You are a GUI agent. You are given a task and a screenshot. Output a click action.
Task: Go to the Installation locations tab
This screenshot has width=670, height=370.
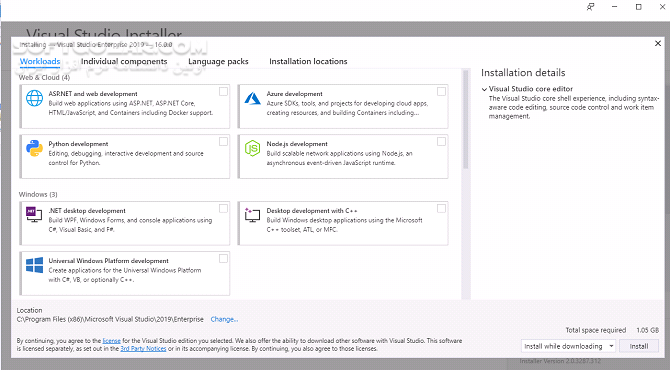[x=308, y=62]
